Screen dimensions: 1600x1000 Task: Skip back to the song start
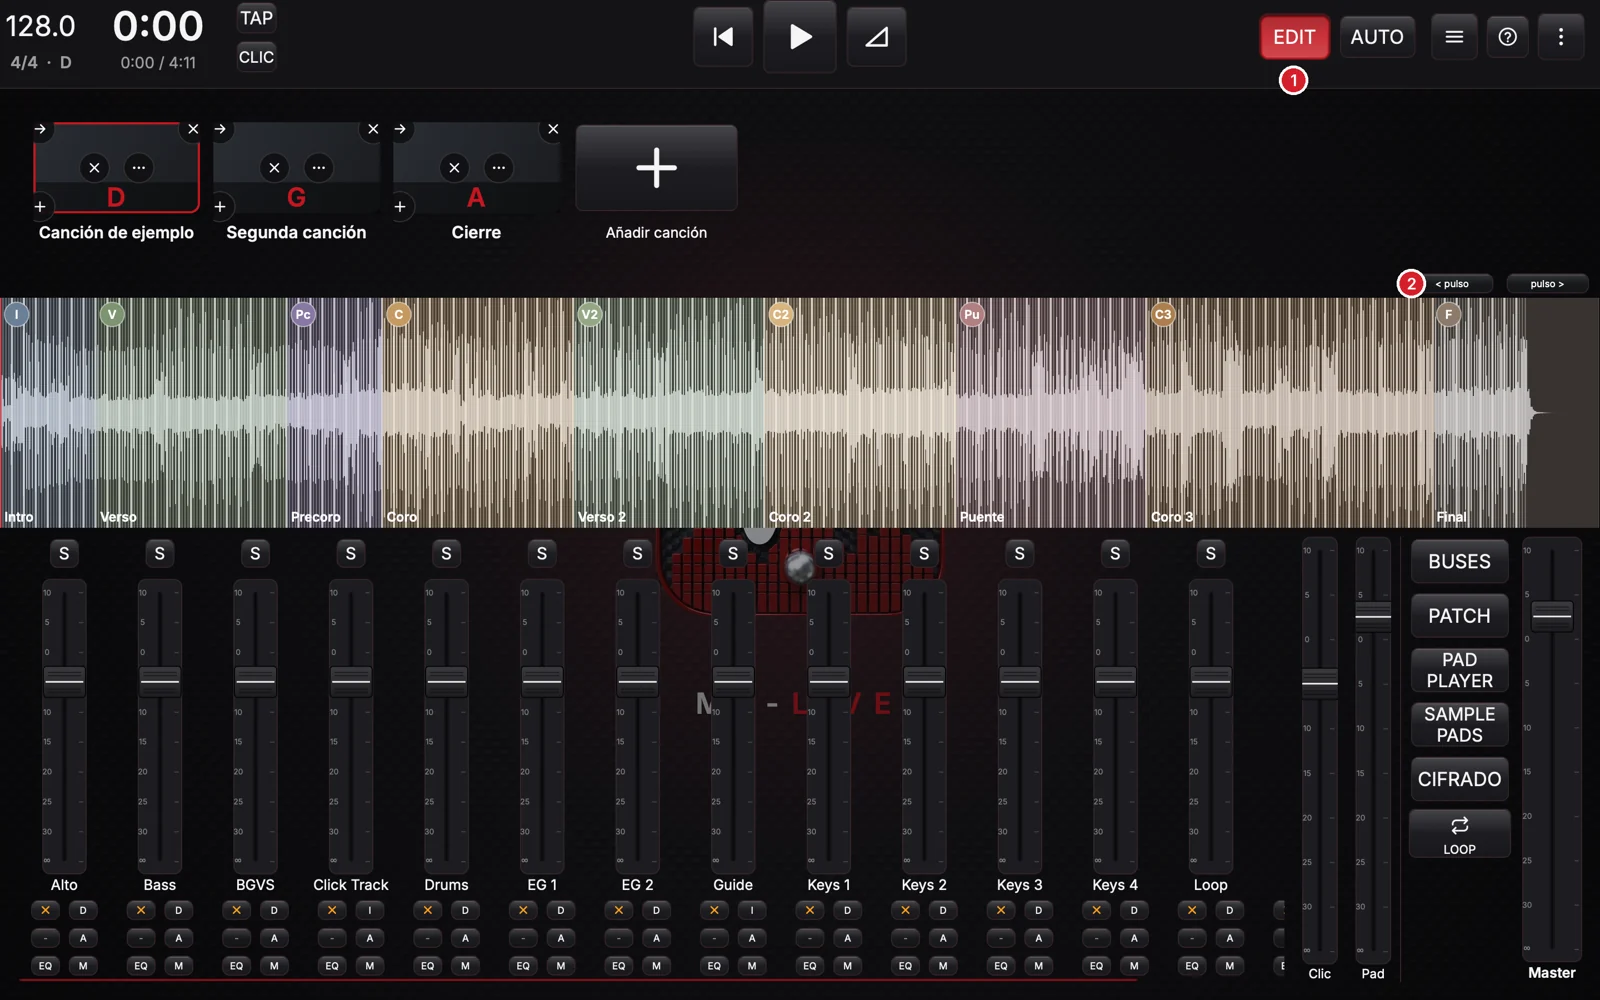723,37
